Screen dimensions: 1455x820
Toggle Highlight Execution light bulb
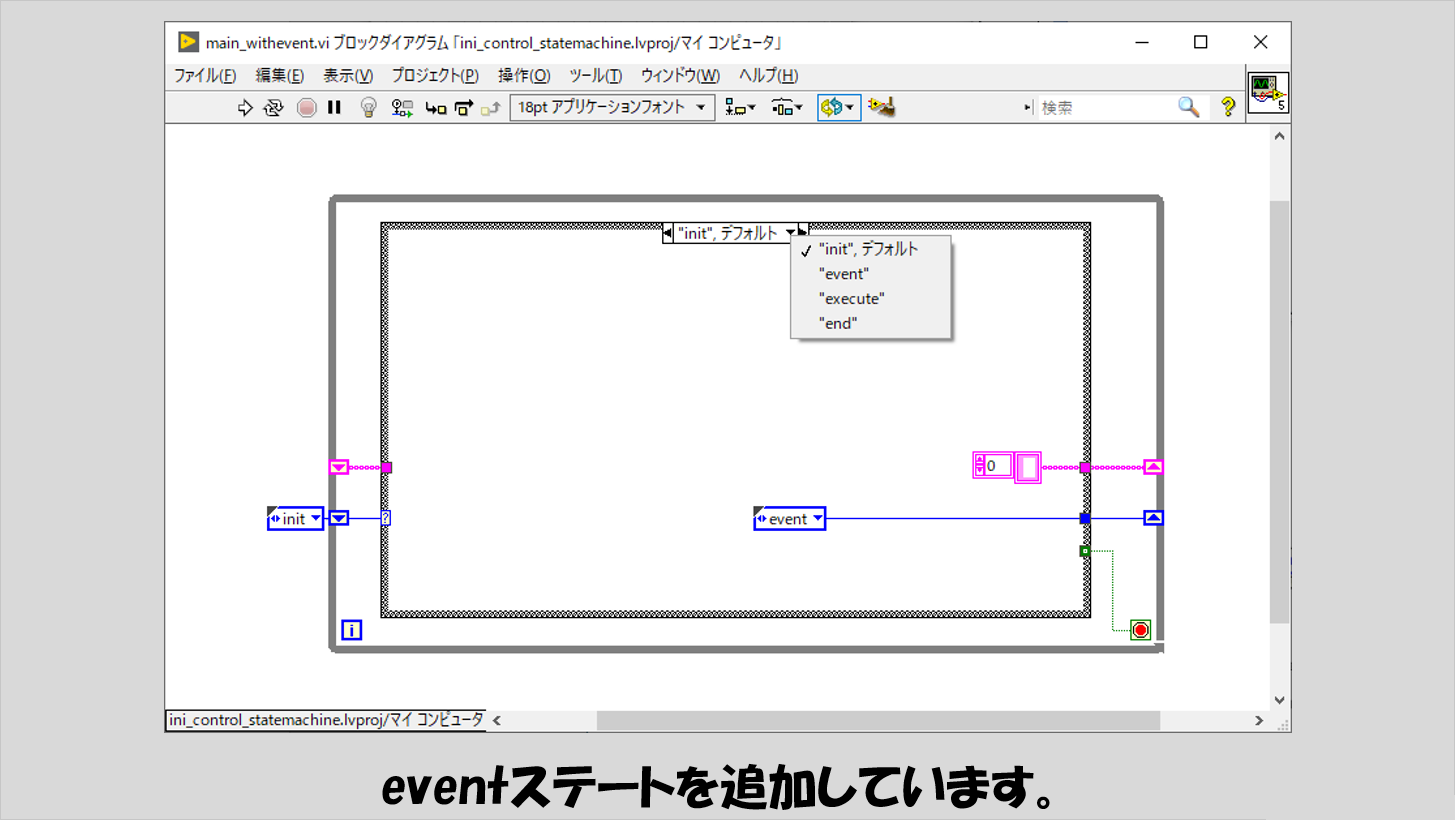pos(368,108)
